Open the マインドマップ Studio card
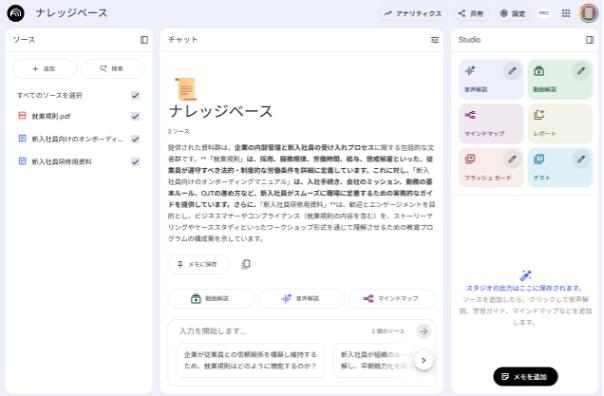The width and height of the screenshot is (604, 396). [491, 124]
